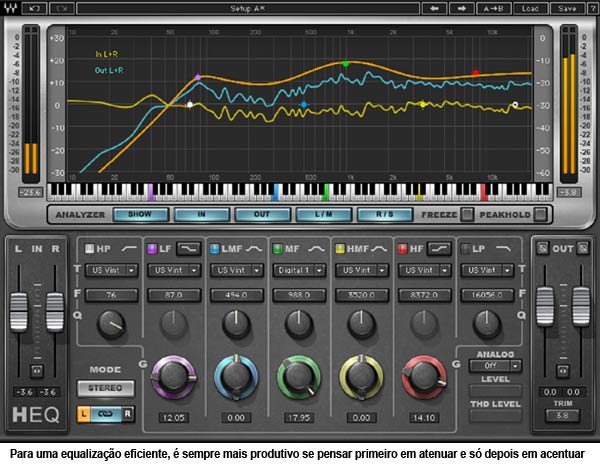Enable analyzer PEAKHOLD checkbox
The width and height of the screenshot is (600, 465).
(x=540, y=214)
